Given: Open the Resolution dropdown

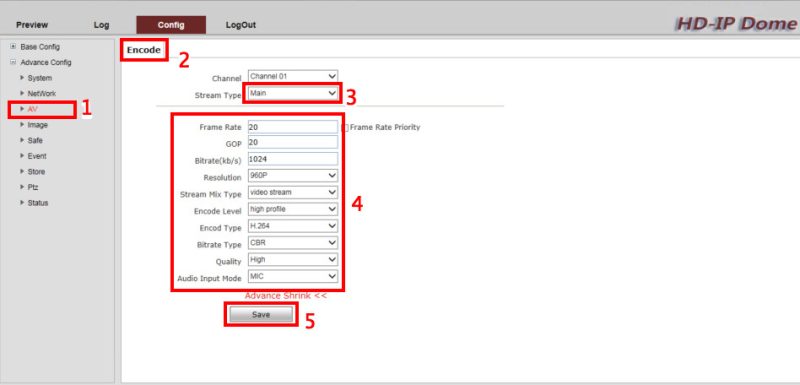Looking at the screenshot, I should (293, 176).
